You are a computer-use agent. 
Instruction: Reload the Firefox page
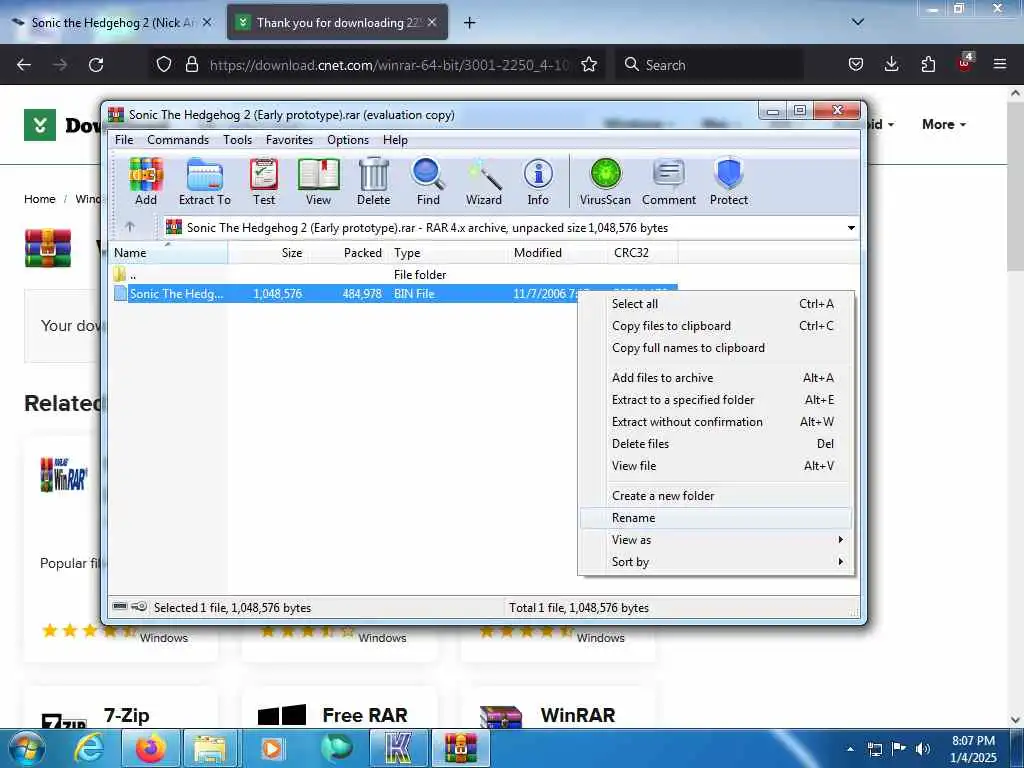pyautogui.click(x=96, y=65)
